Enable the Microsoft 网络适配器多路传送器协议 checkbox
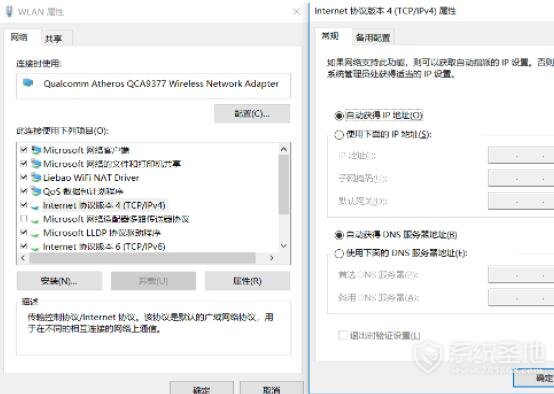 pos(24,219)
